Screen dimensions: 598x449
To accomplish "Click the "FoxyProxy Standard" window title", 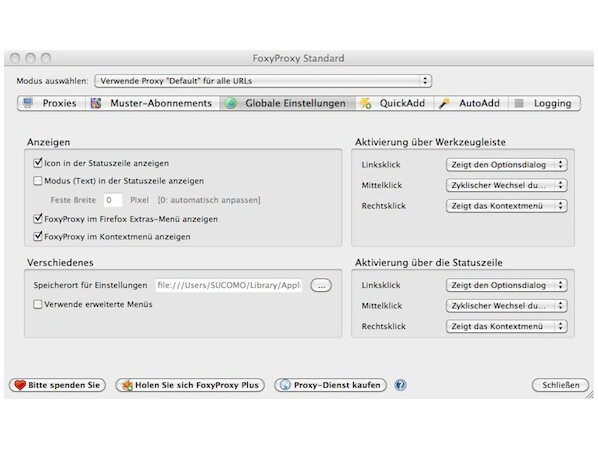I will point(298,58).
